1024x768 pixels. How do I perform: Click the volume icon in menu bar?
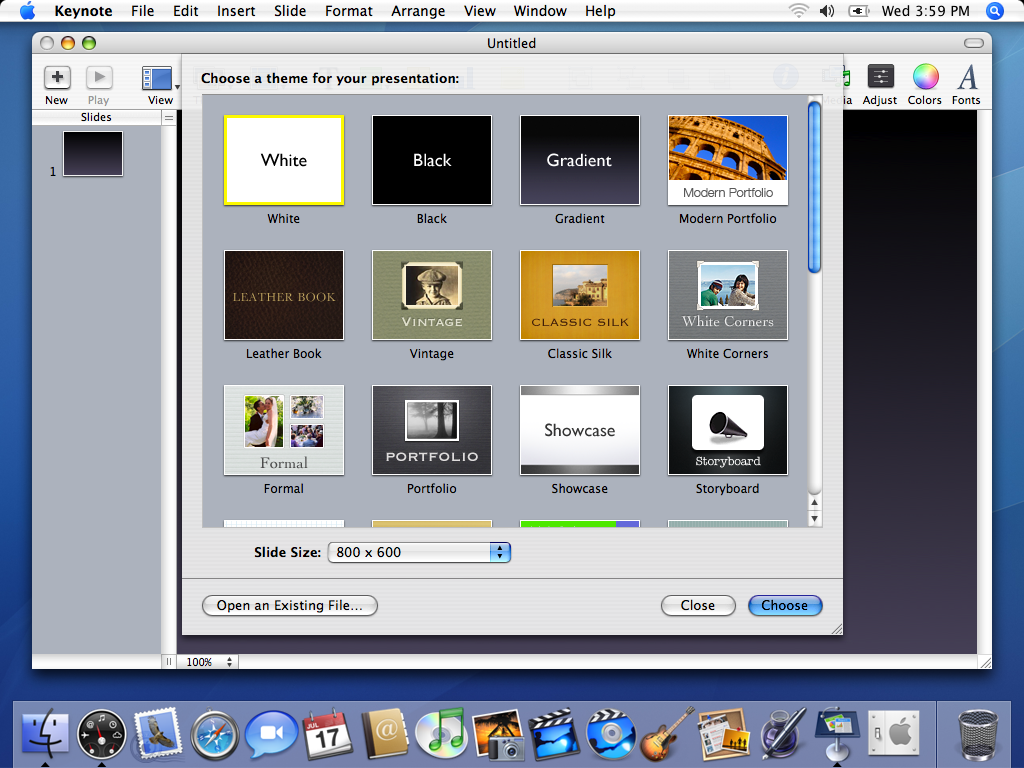coord(827,11)
